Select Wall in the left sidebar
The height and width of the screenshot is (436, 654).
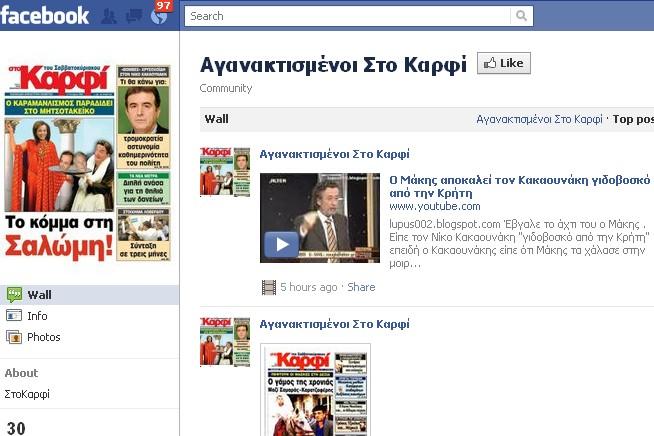(89, 295)
